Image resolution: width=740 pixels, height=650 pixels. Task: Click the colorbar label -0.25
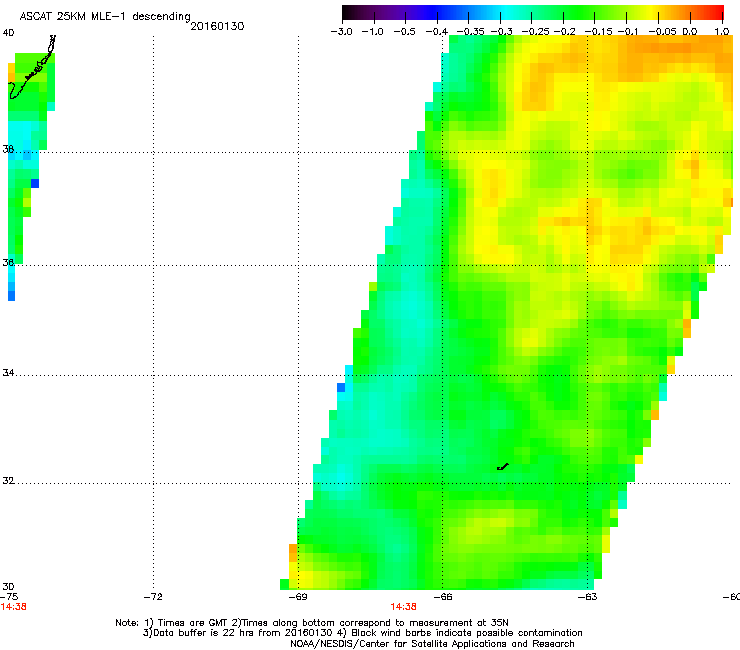(x=535, y=32)
